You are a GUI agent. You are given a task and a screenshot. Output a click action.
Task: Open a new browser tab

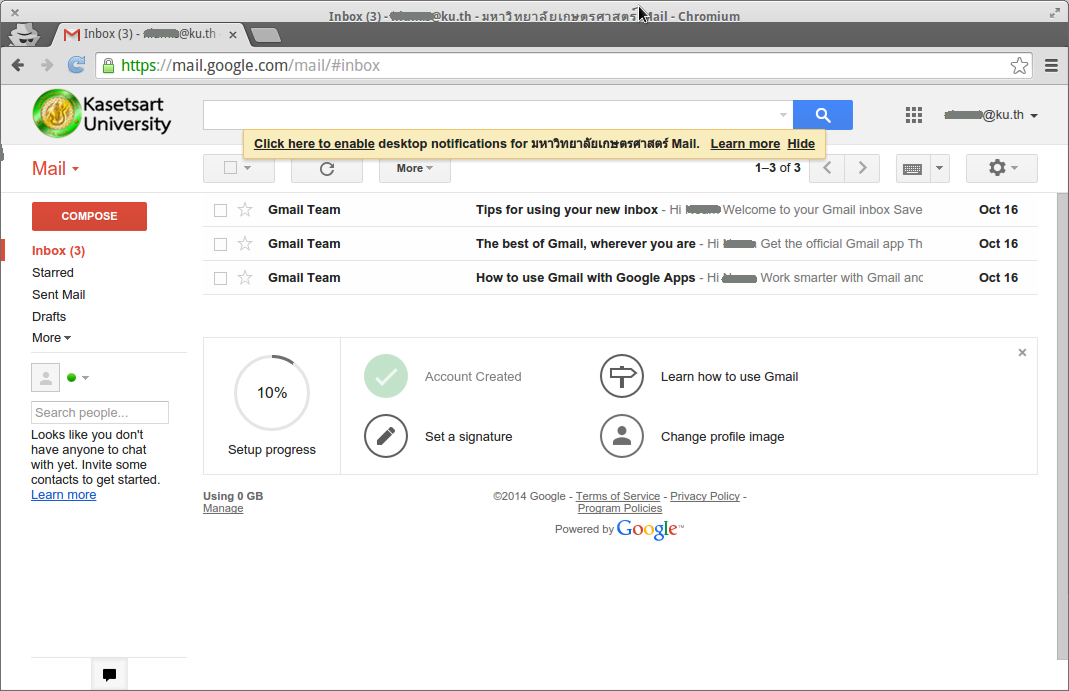(266, 35)
